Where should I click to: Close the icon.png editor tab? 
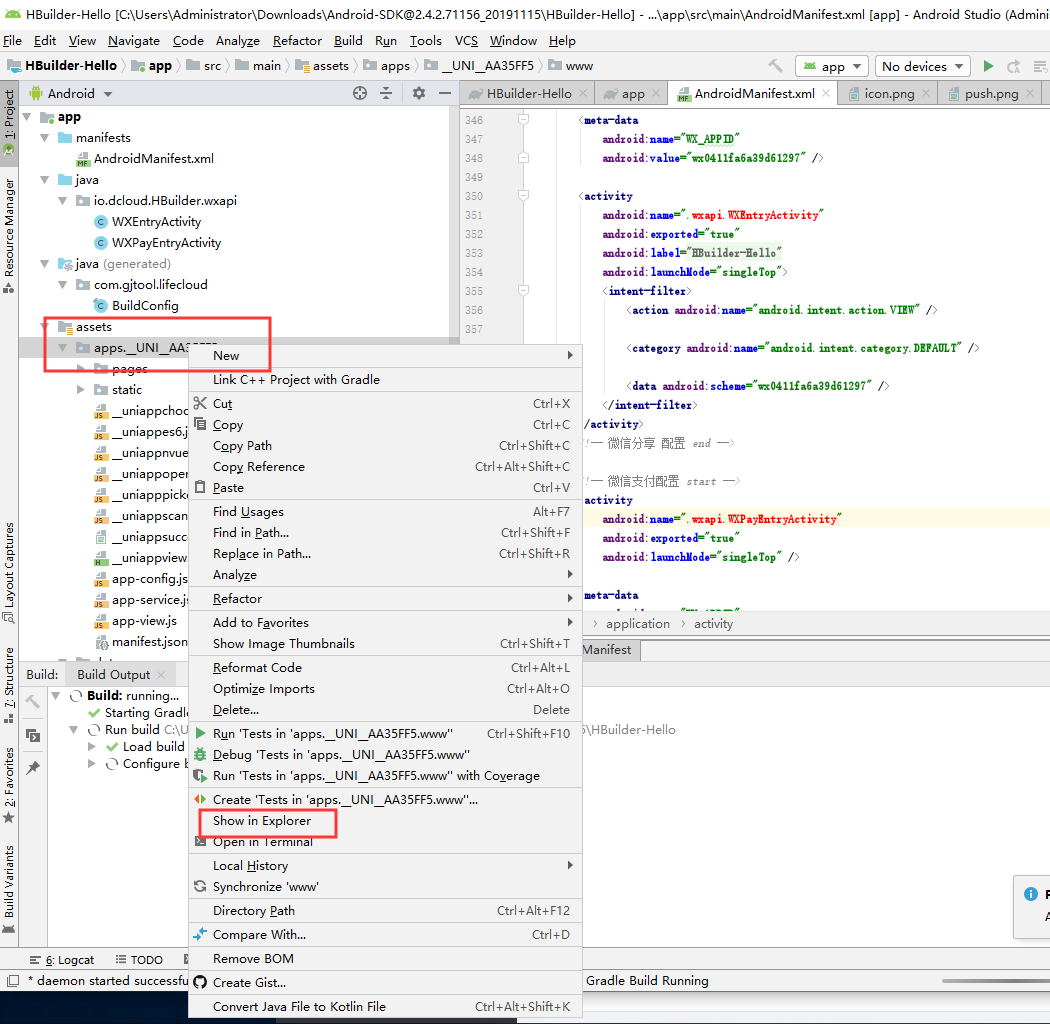[x=926, y=93]
